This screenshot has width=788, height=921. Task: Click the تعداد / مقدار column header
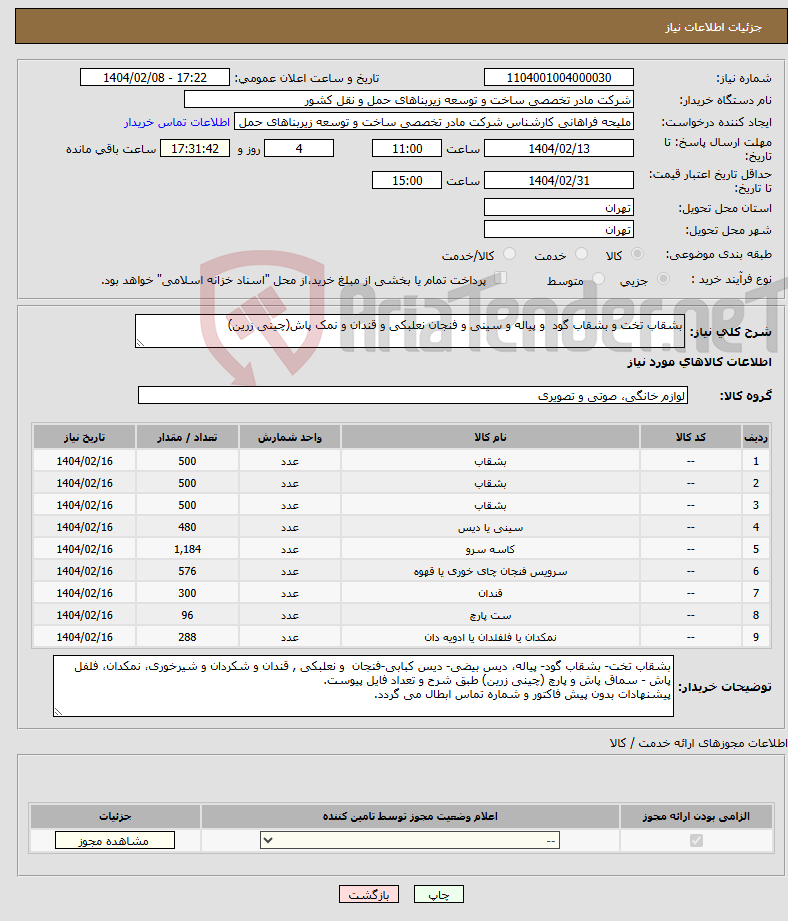point(187,438)
